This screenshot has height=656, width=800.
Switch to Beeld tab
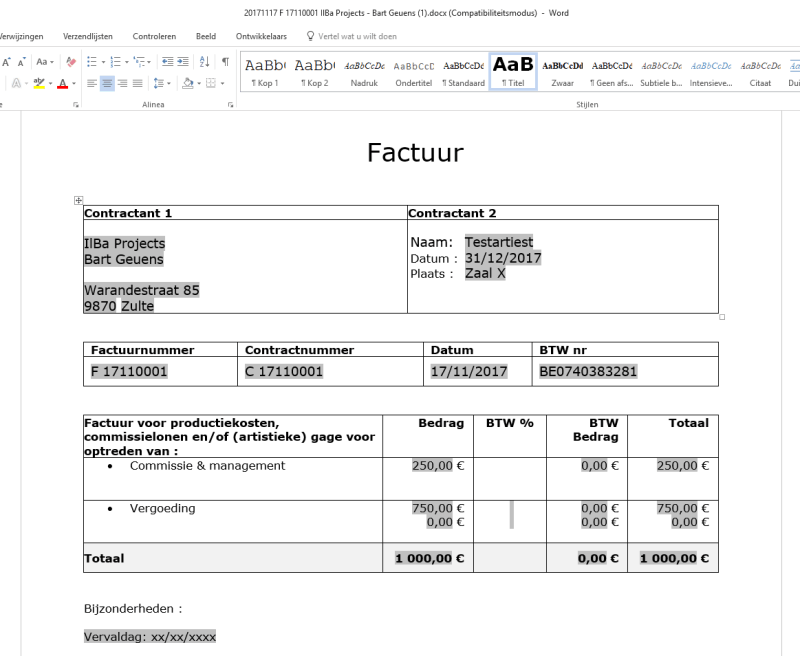point(206,36)
